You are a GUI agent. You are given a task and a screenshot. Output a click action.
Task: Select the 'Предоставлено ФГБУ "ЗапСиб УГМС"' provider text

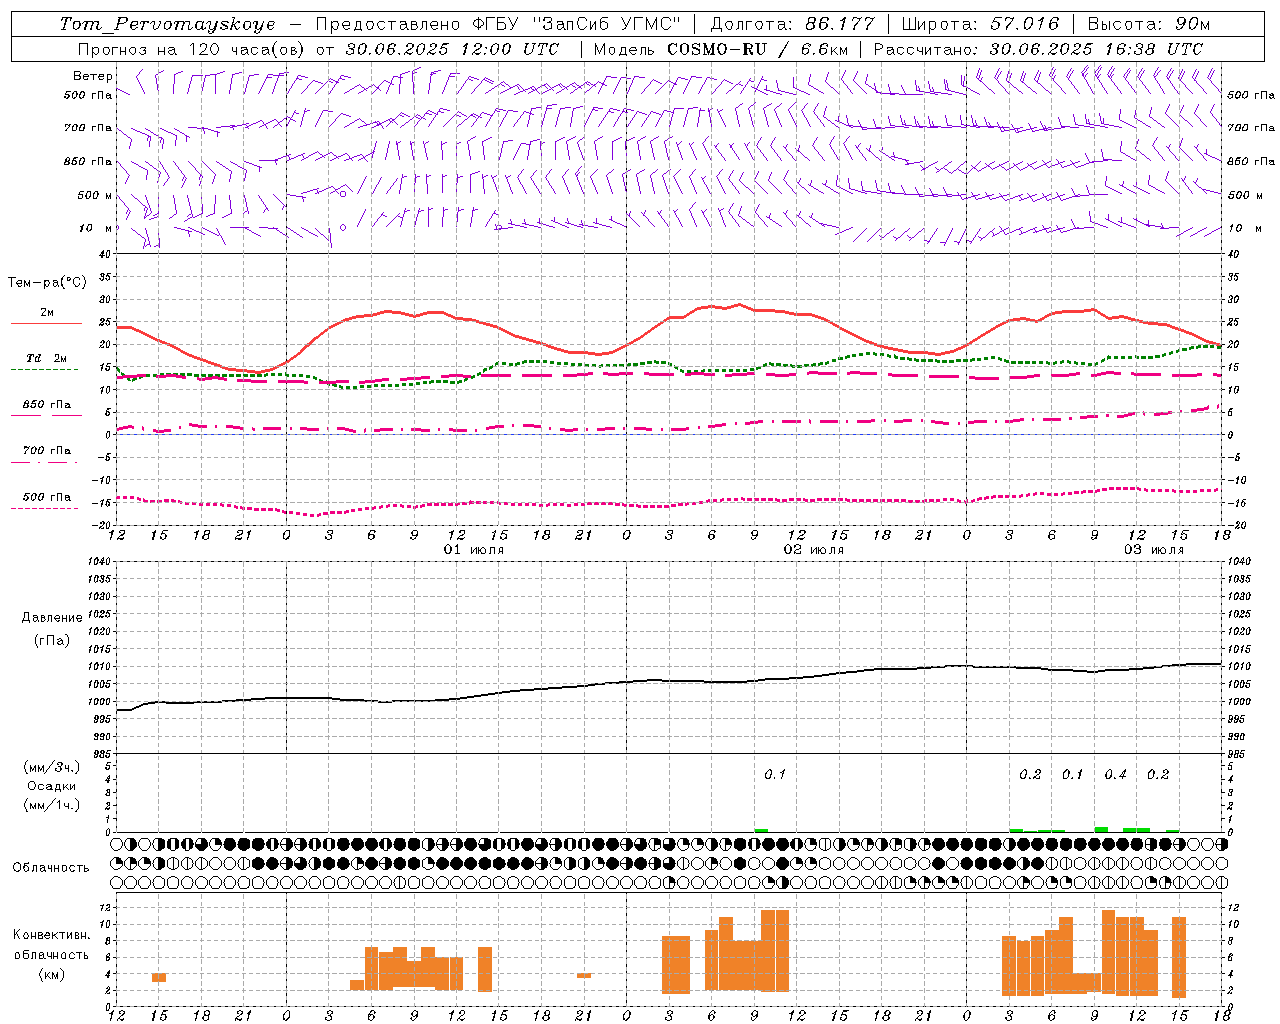click(498, 24)
